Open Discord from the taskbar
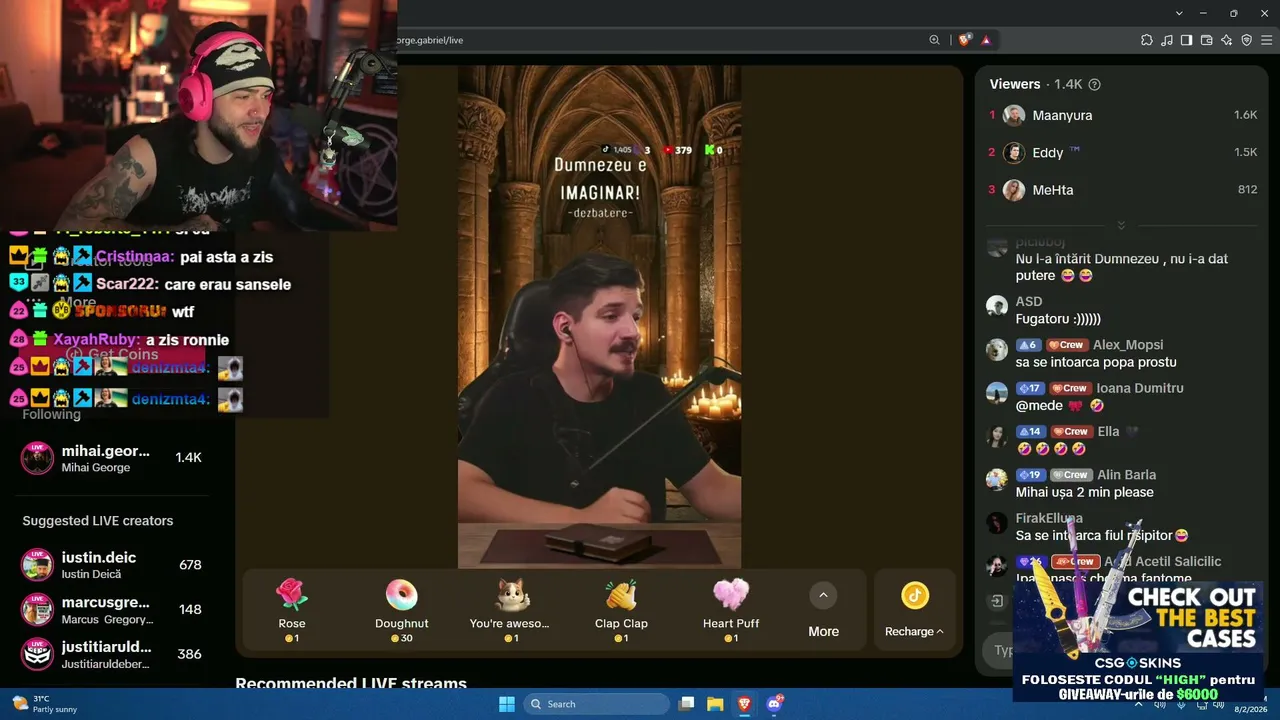The image size is (1280, 720). click(773, 704)
